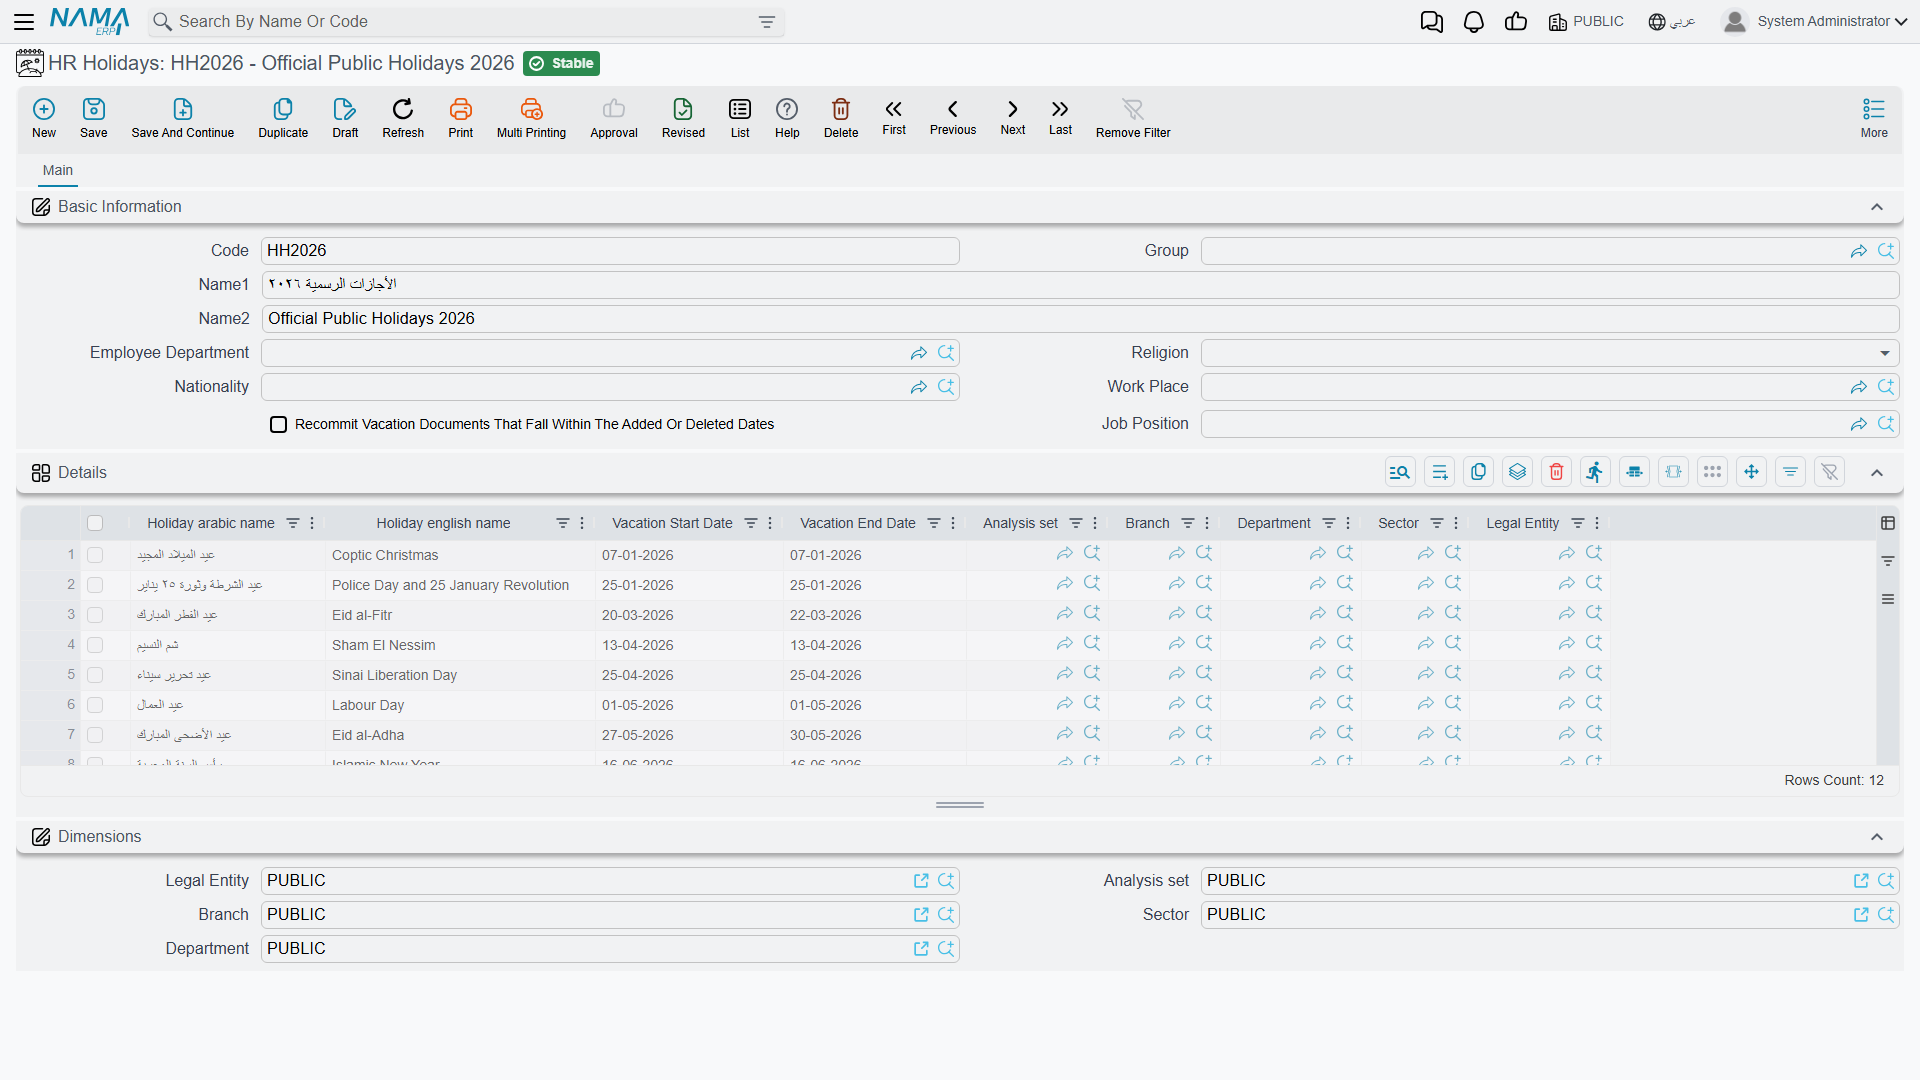Select the Main tab
Viewport: 1920px width, 1080px height.
click(58, 171)
